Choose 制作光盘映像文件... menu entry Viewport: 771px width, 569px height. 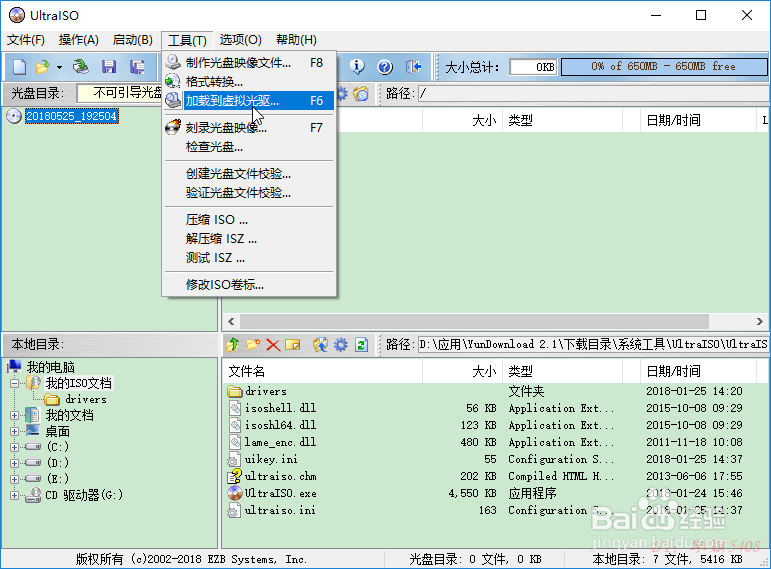pyautogui.click(x=249, y=62)
